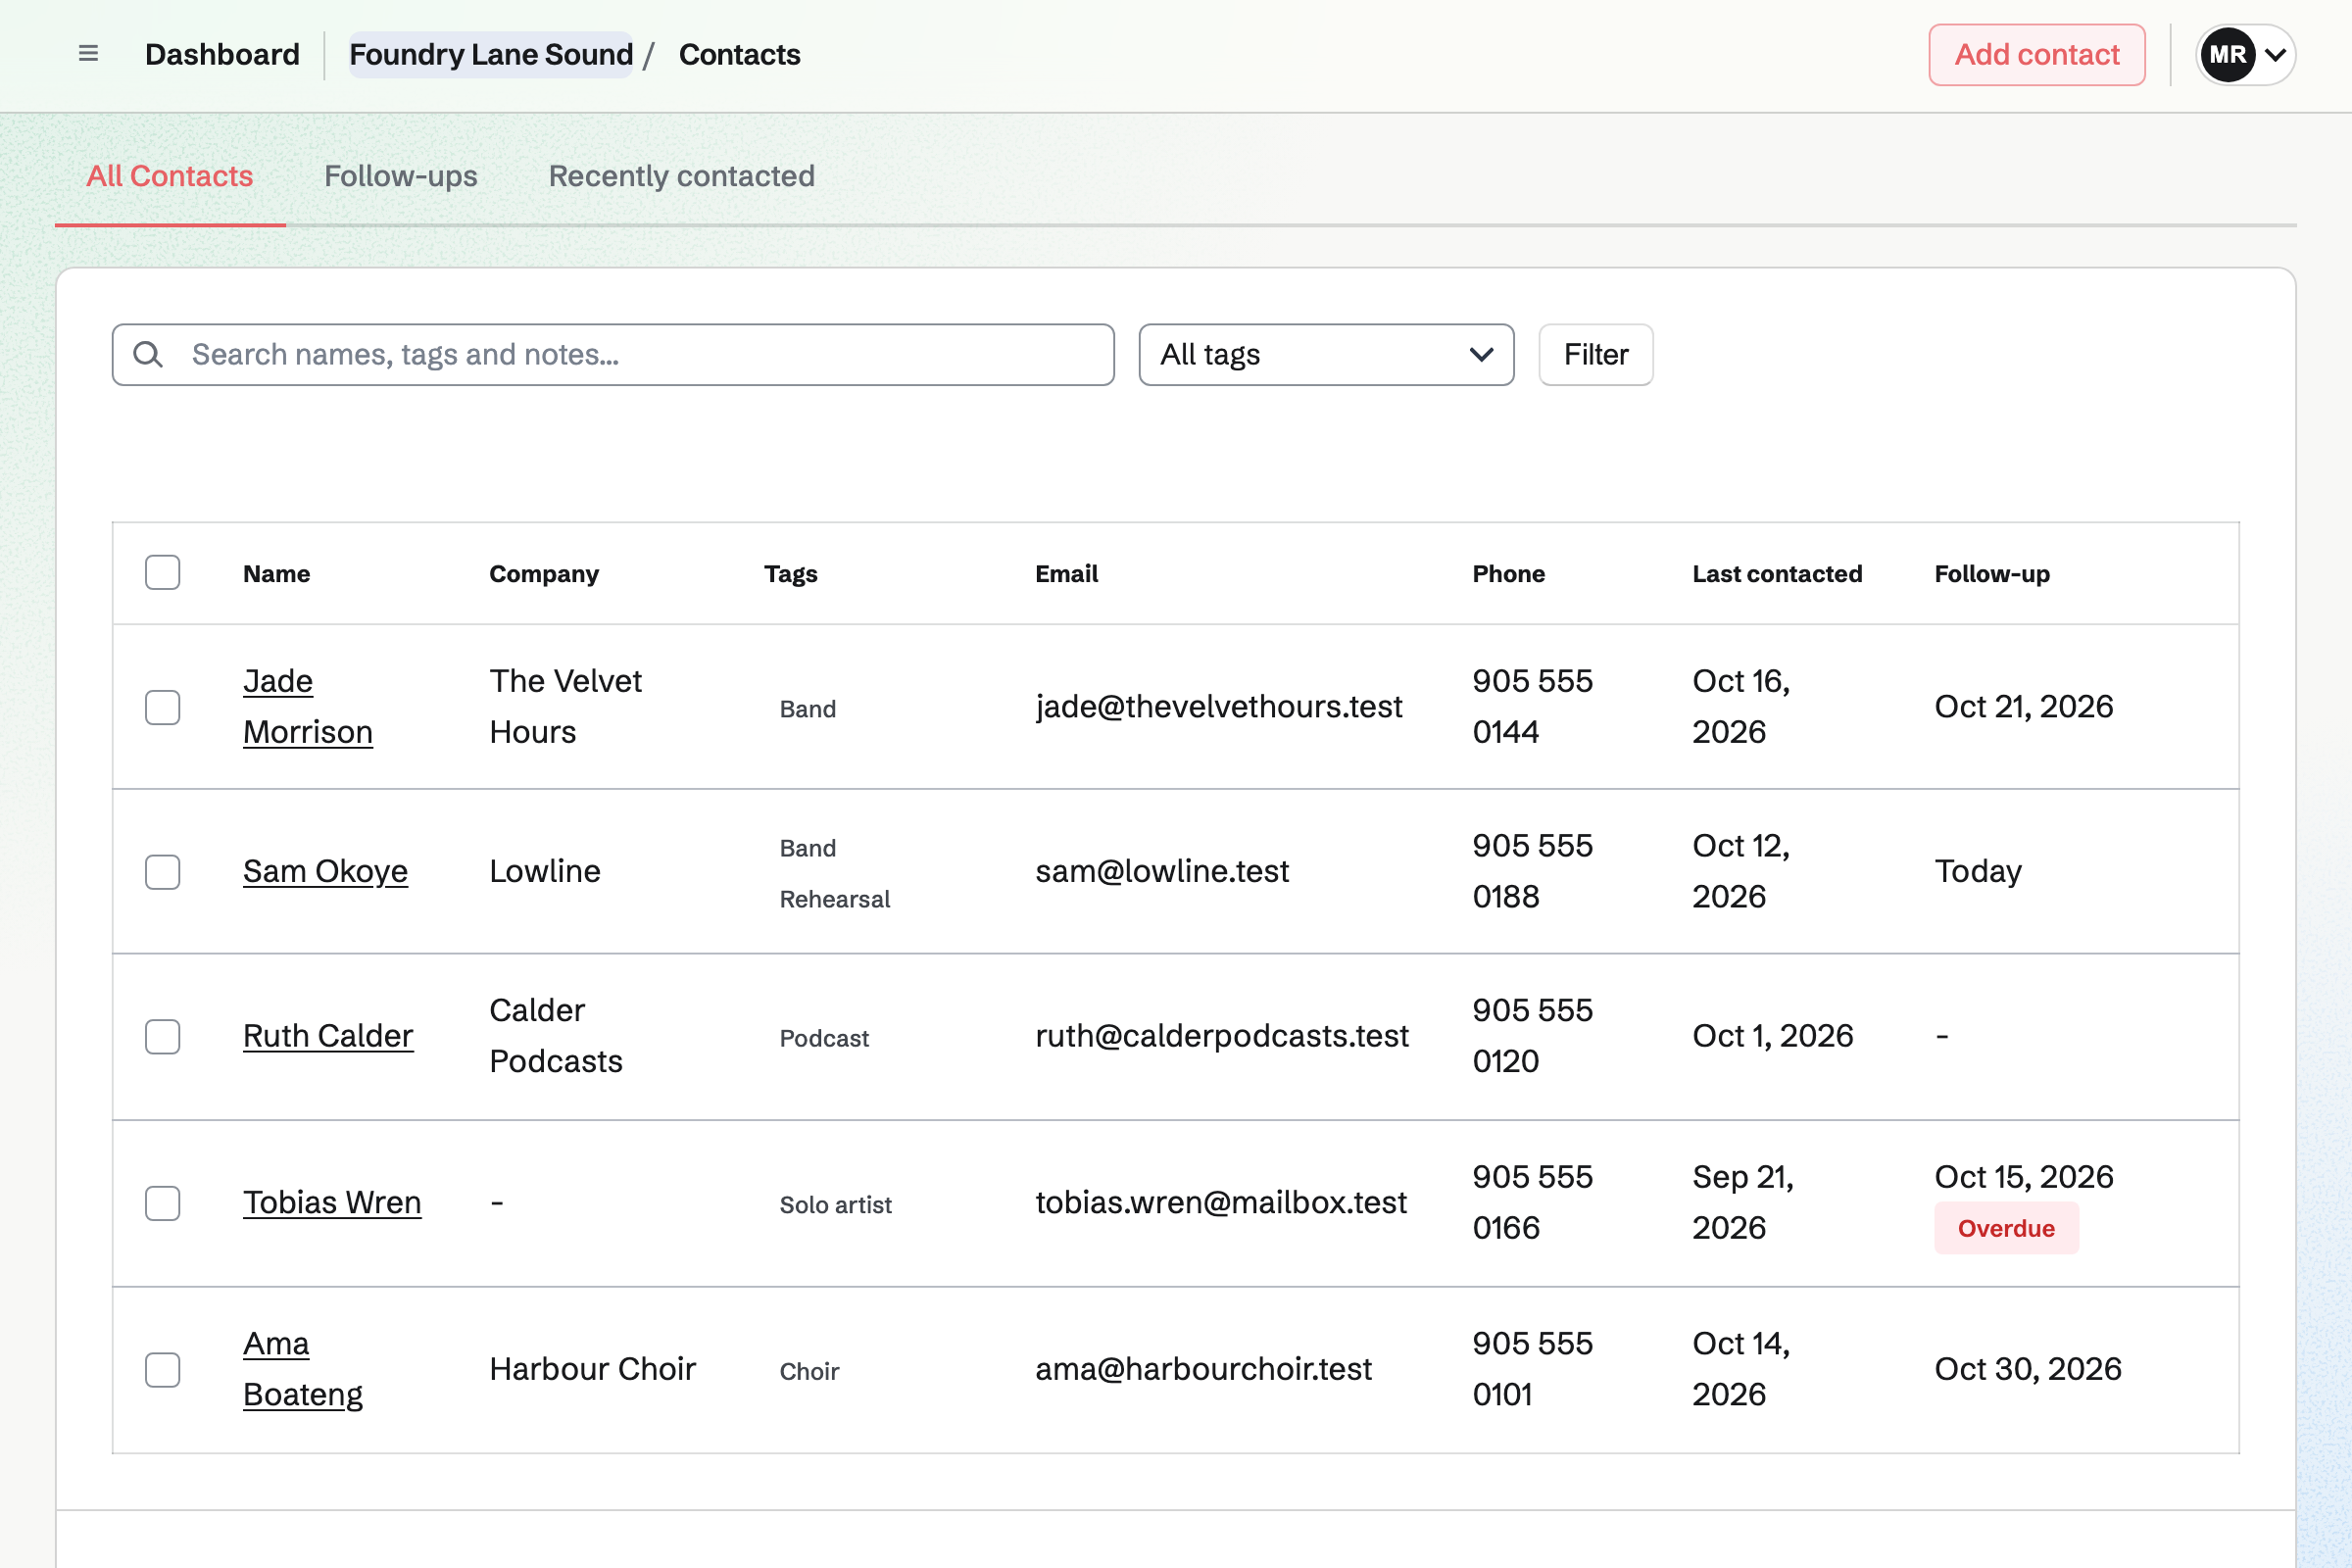
Task: Click email tobias.wren@mailbox.test
Action: [1221, 1202]
